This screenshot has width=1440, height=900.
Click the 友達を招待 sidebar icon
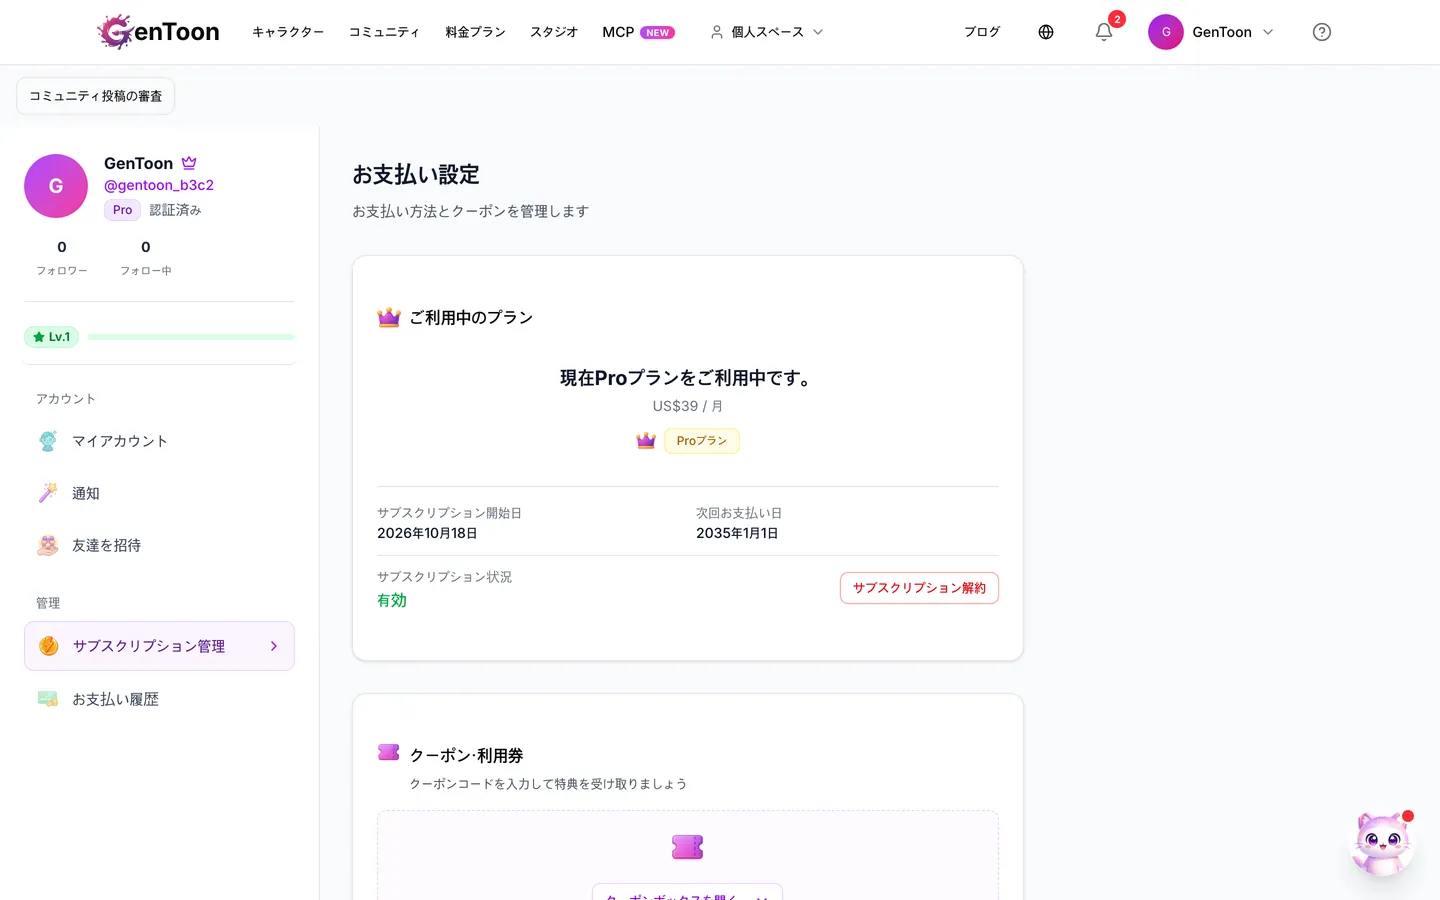(48, 545)
